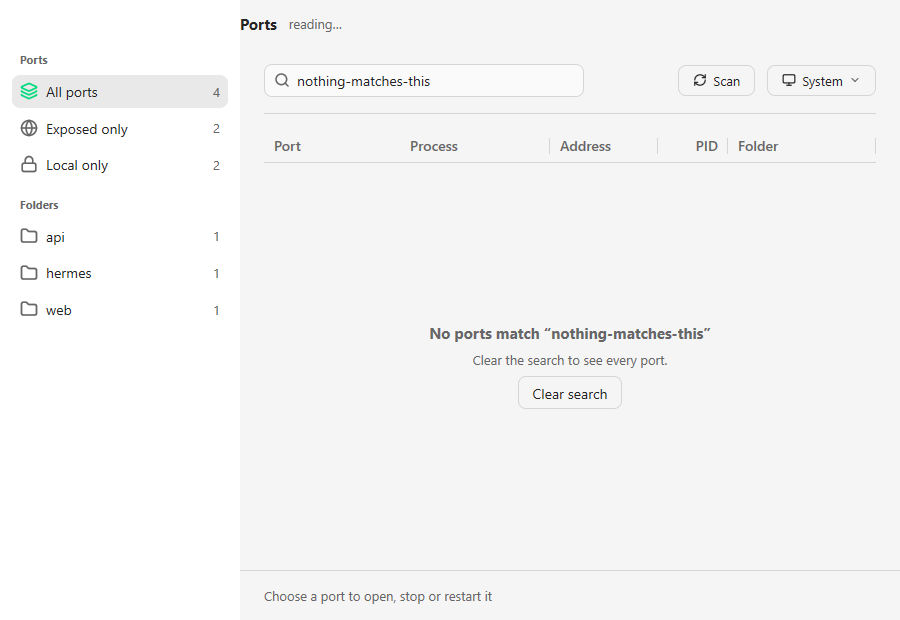The image size is (900, 620).
Task: Open the System dropdown chevron
Action: (x=855, y=80)
